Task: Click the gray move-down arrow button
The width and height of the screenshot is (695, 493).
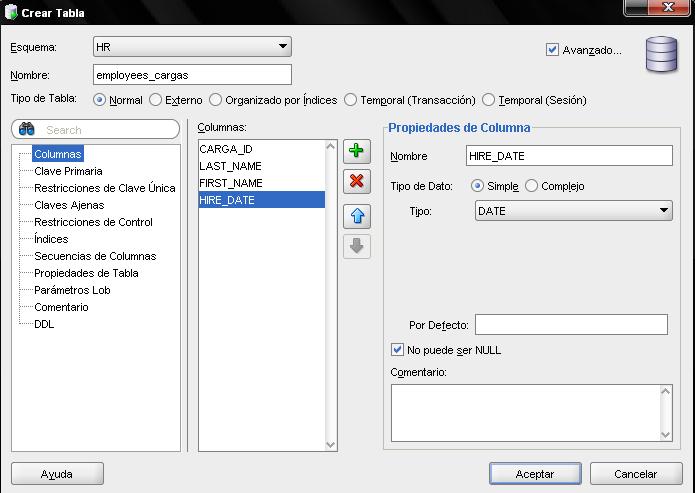Action: point(356,246)
